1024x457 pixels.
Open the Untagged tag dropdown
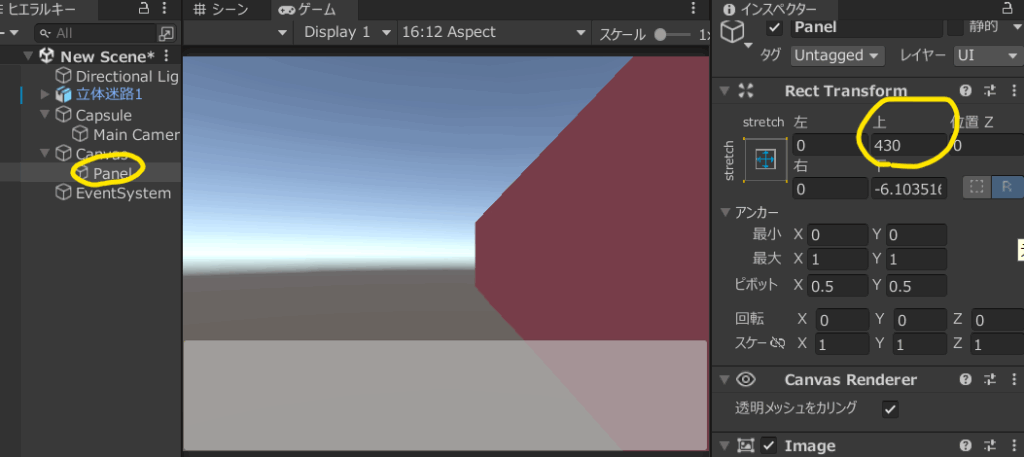[838, 55]
